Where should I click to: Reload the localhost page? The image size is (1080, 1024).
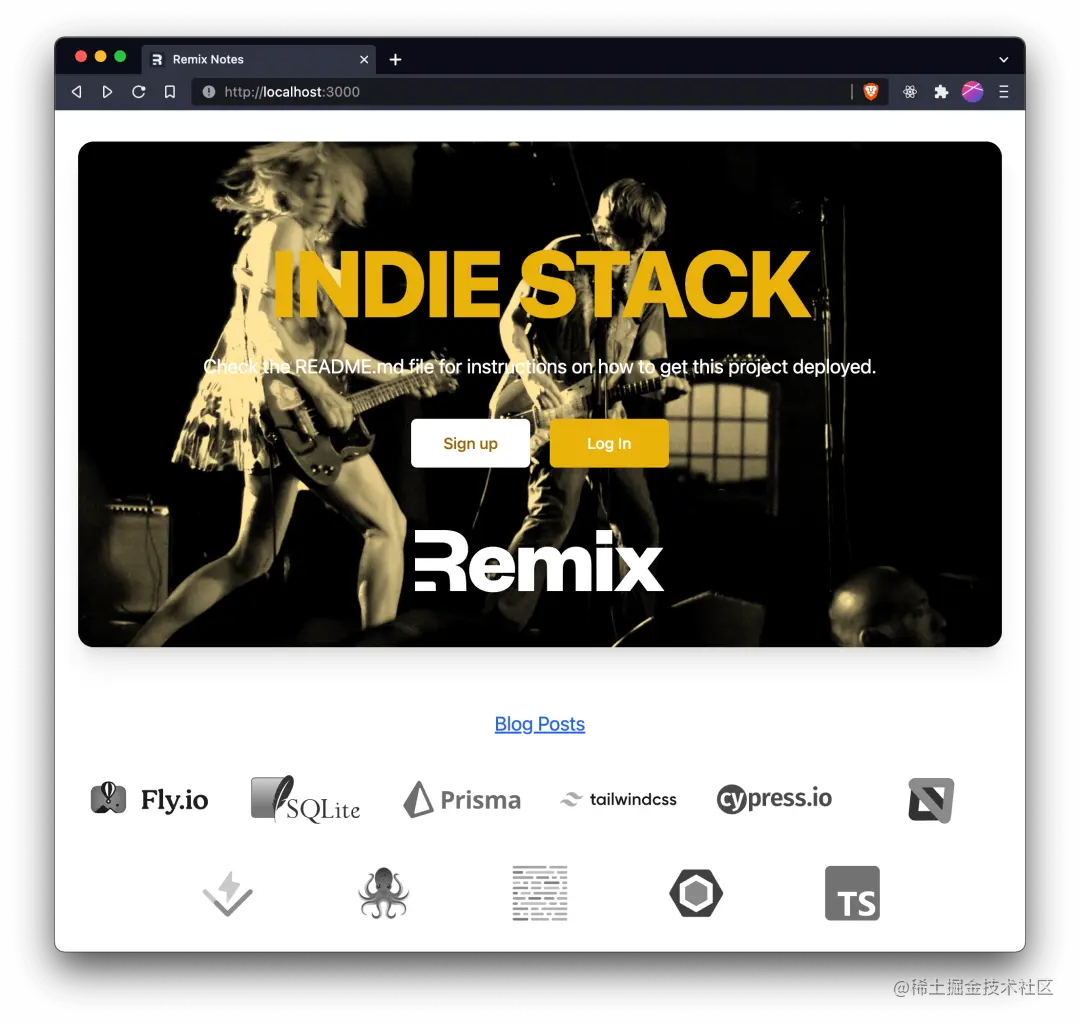click(x=138, y=92)
